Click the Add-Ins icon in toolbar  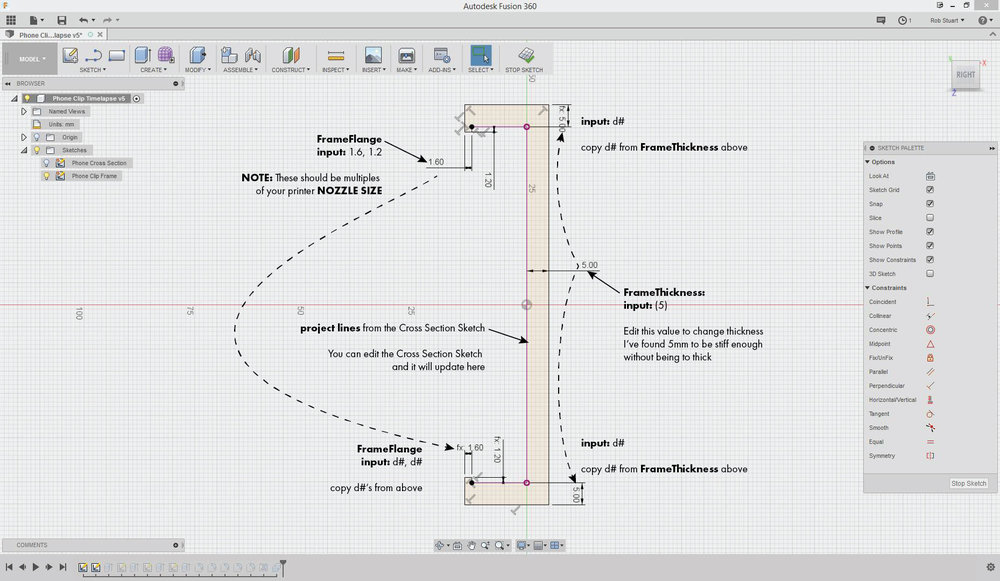pos(440,55)
